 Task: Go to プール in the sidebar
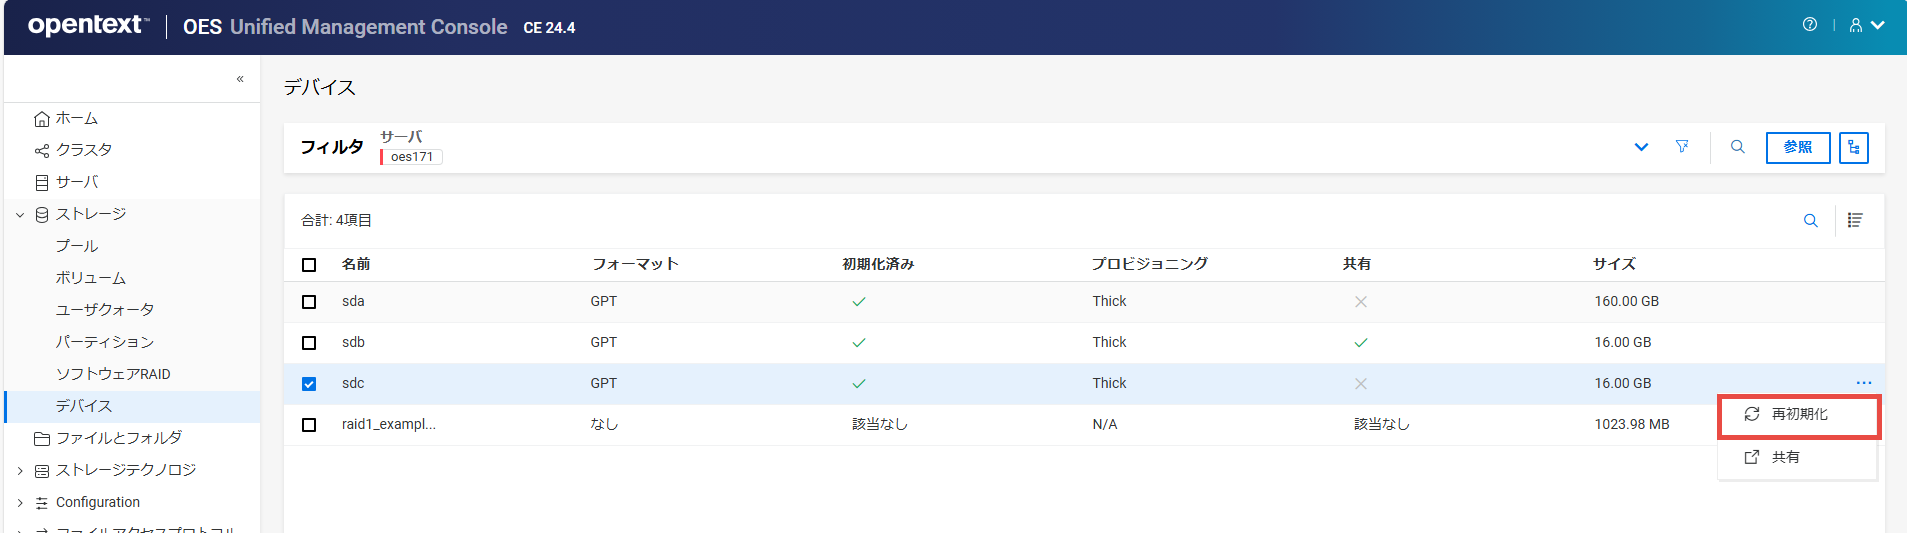[77, 246]
